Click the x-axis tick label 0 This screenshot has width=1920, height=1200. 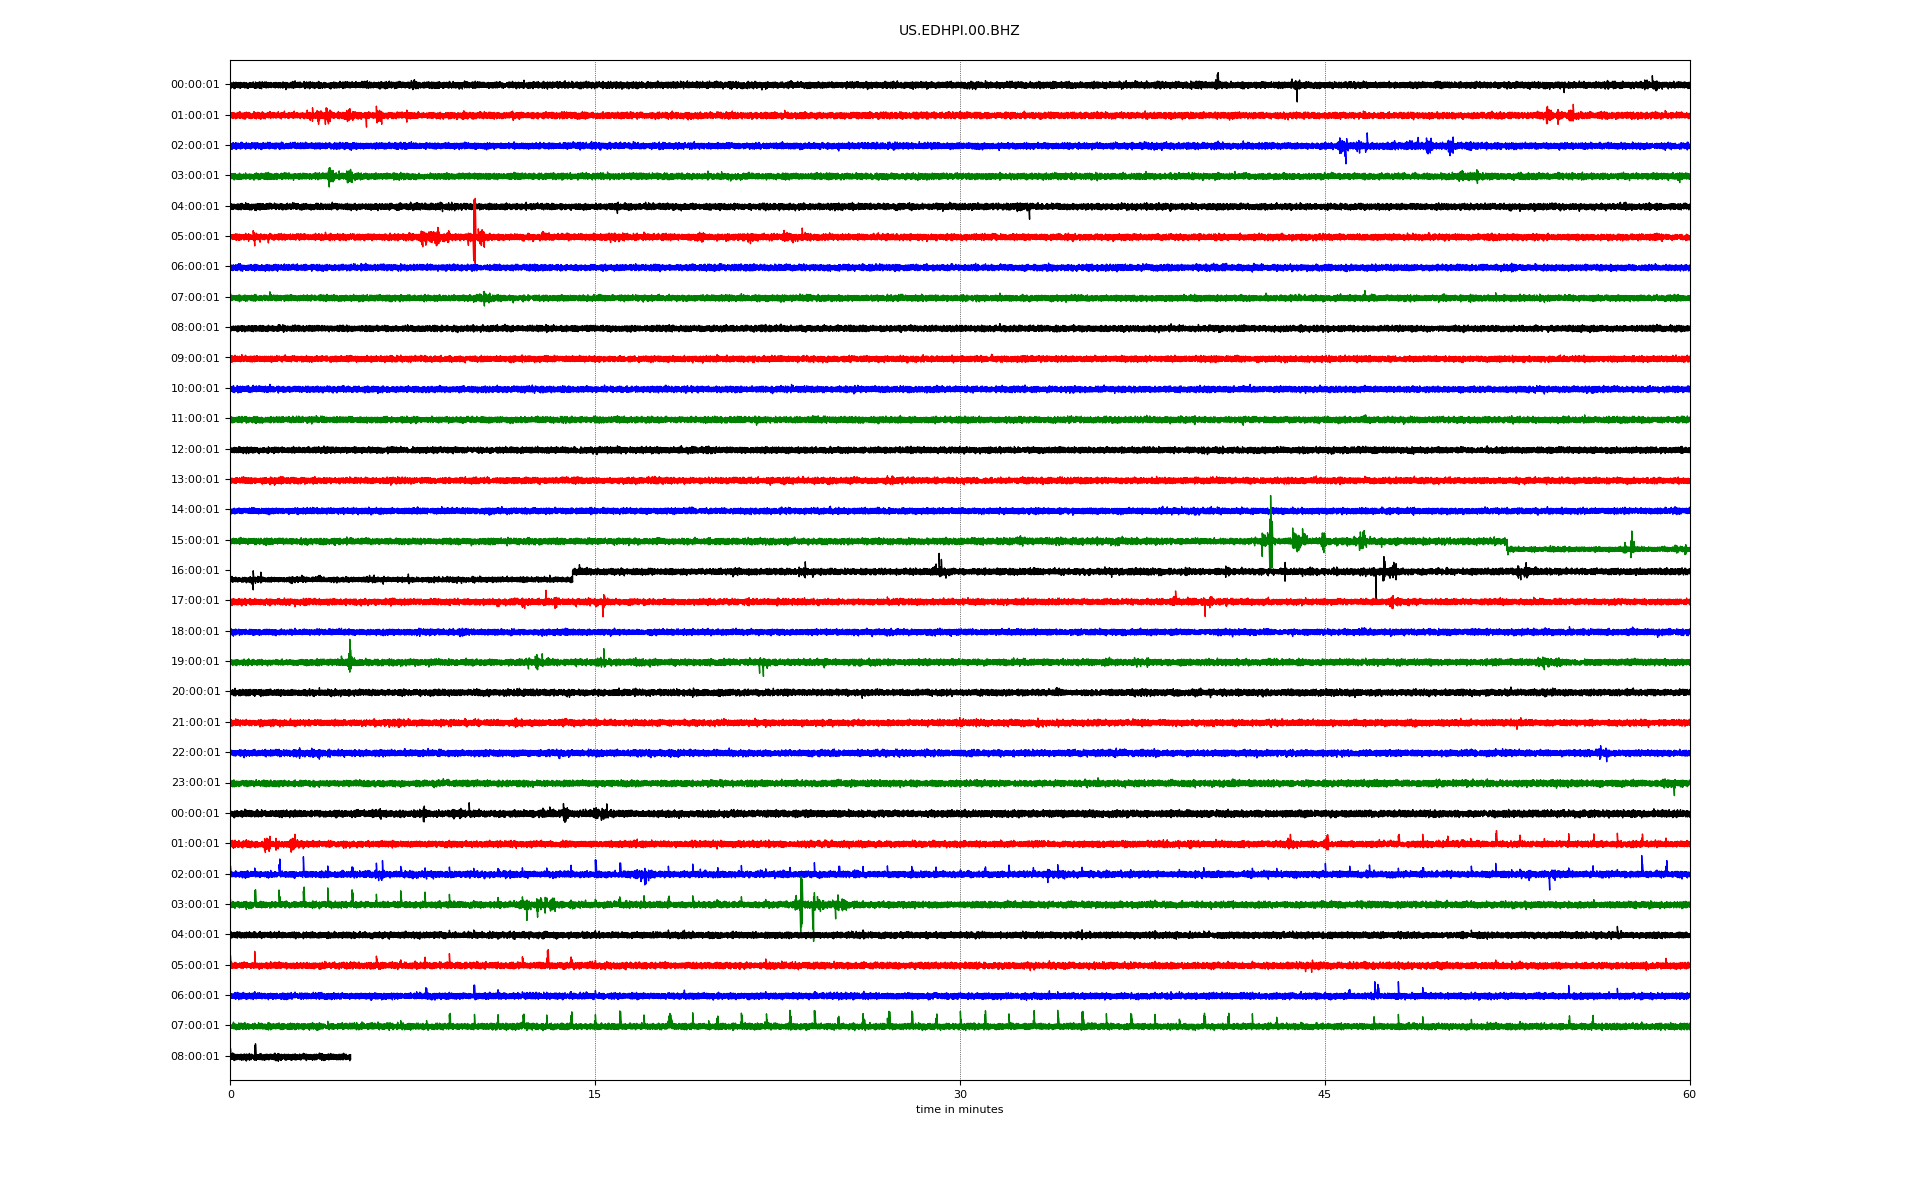coord(231,1094)
